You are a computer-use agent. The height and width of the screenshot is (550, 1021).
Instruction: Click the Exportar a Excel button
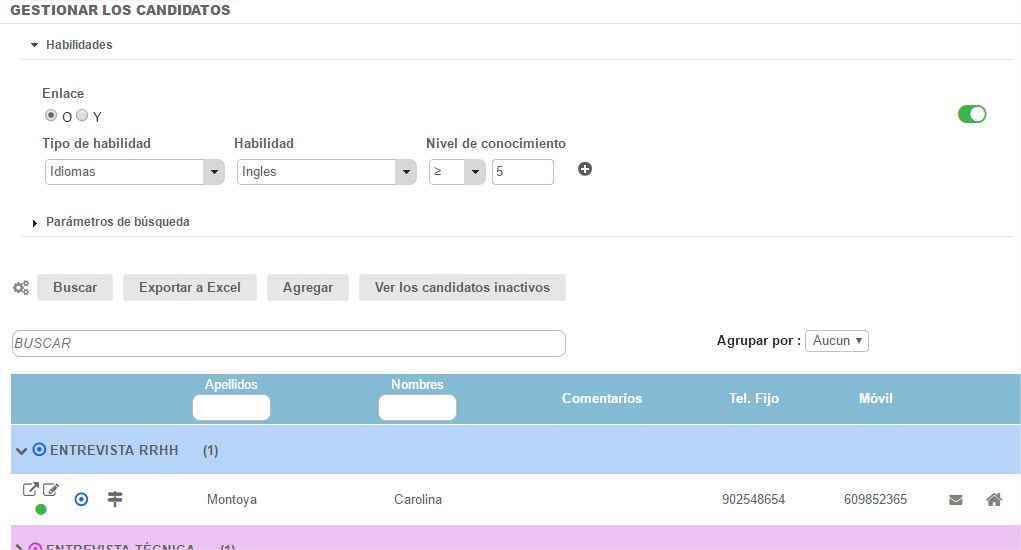click(x=190, y=287)
